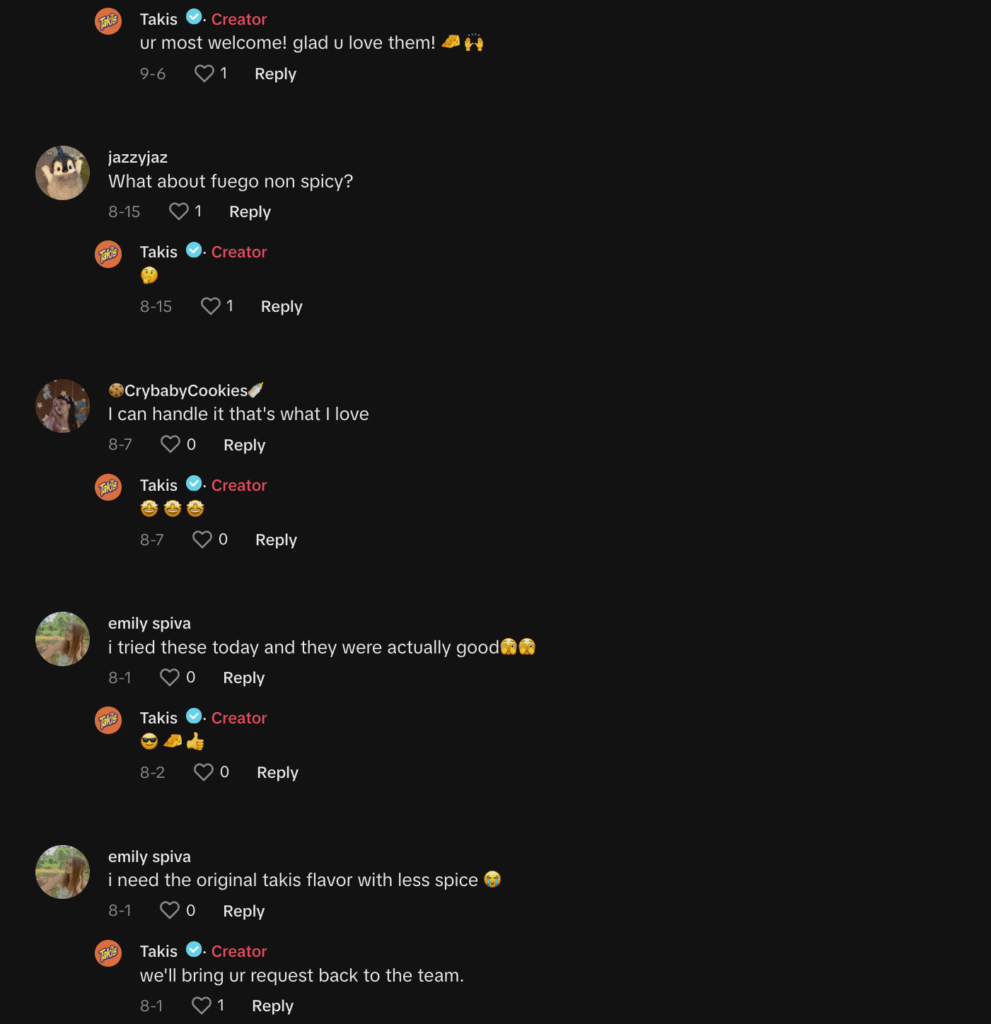Open CrybabyCookies' profile picture

pyautogui.click(x=62, y=406)
